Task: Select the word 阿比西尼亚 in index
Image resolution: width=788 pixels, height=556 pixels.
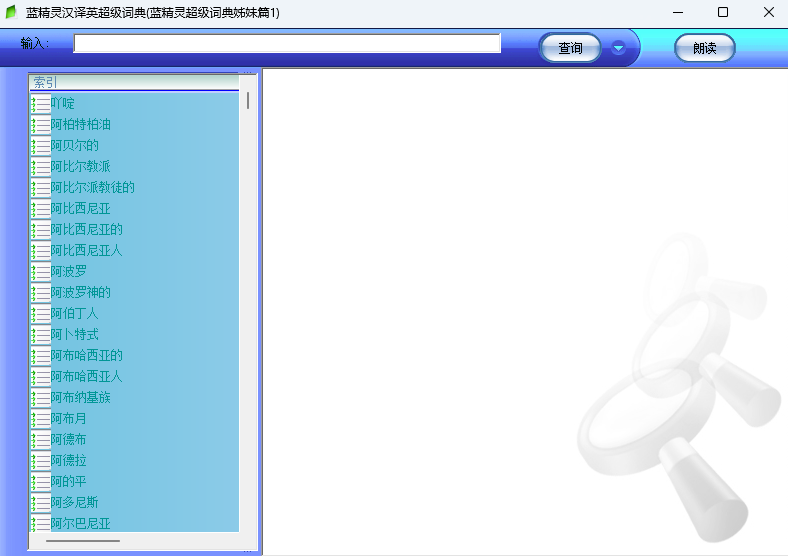Action: pos(80,209)
